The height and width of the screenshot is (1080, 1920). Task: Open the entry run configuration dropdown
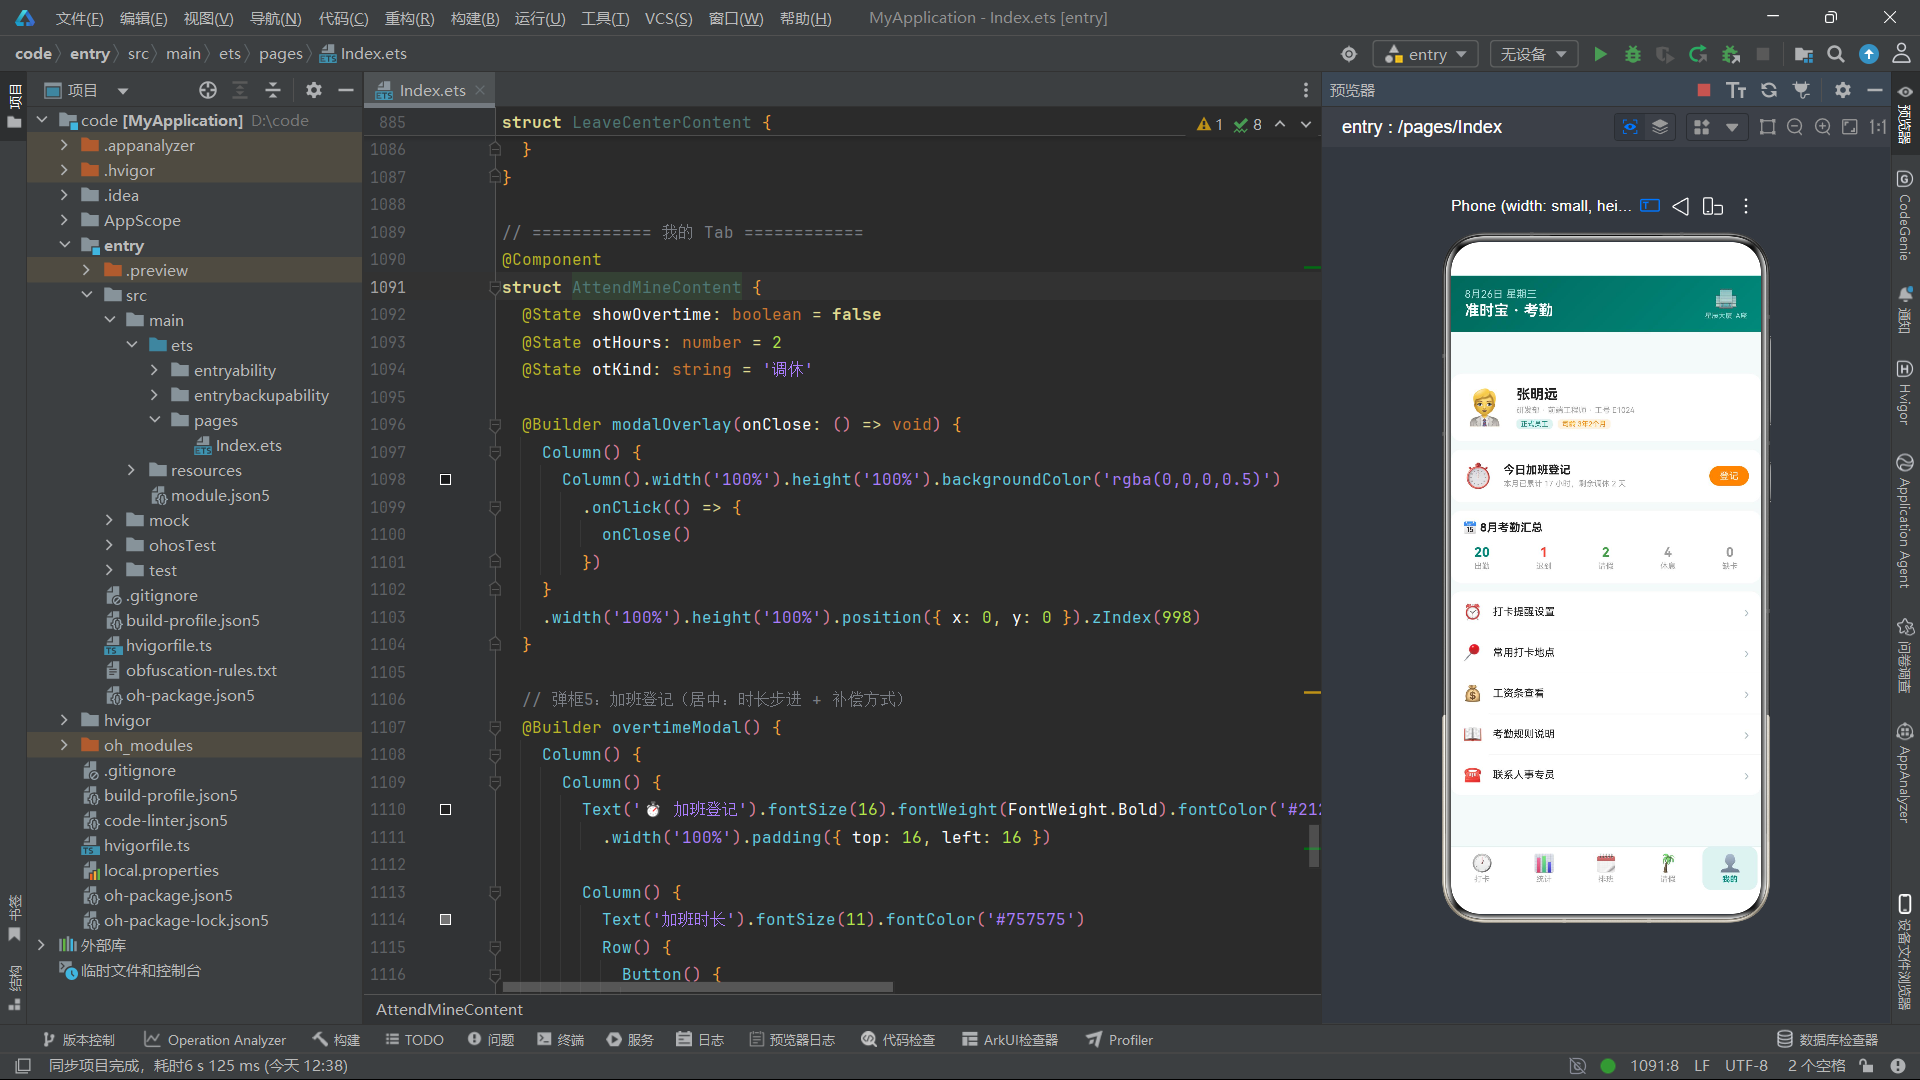[x=1426, y=54]
